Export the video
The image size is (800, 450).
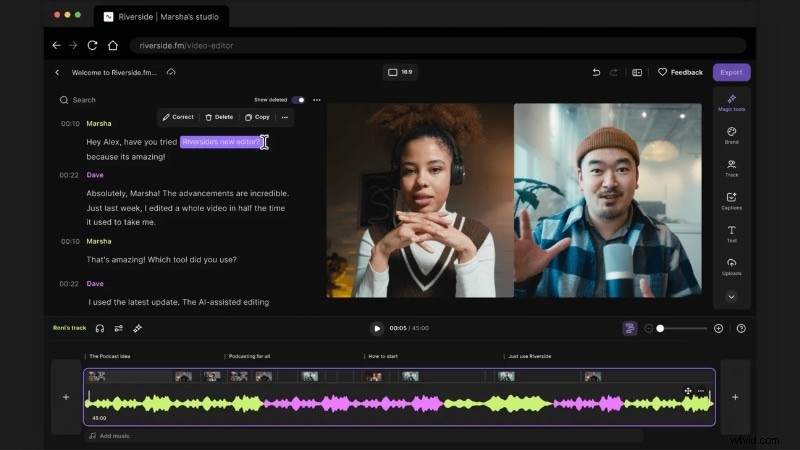pos(731,72)
